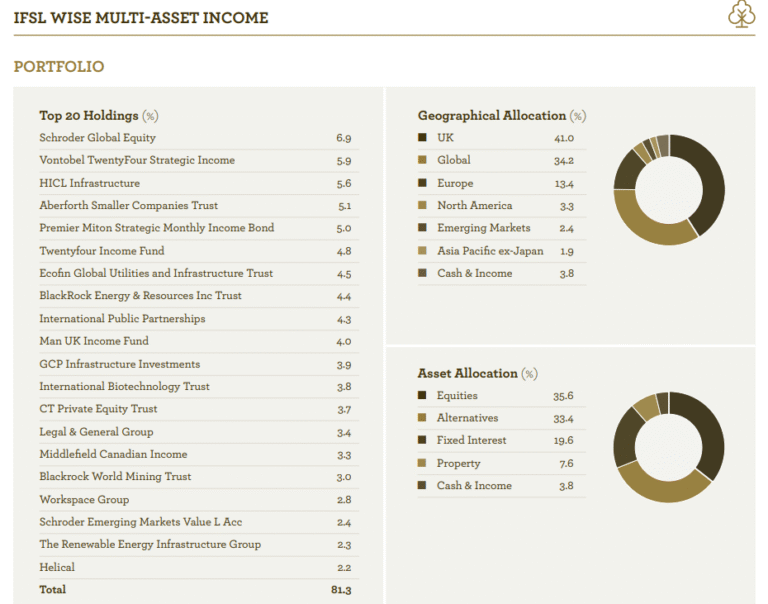Select International Public Partnerships row
768x604 pixels.
tap(199, 319)
